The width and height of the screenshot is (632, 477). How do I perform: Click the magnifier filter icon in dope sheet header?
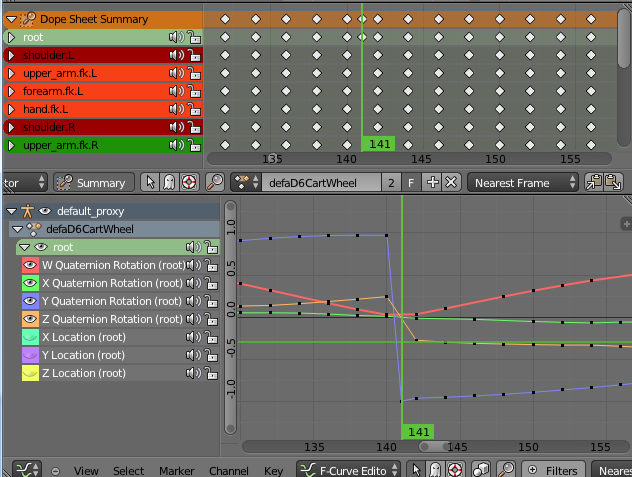point(214,182)
